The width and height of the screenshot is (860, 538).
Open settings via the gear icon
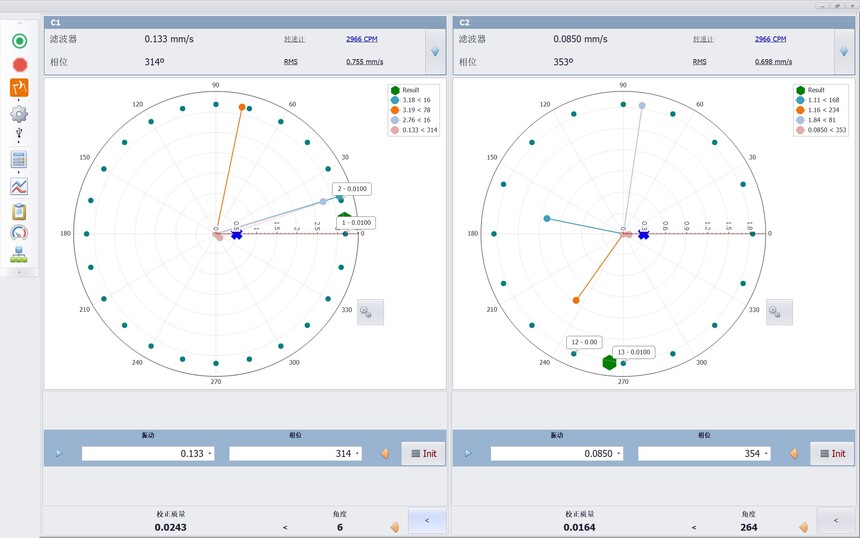(19, 114)
